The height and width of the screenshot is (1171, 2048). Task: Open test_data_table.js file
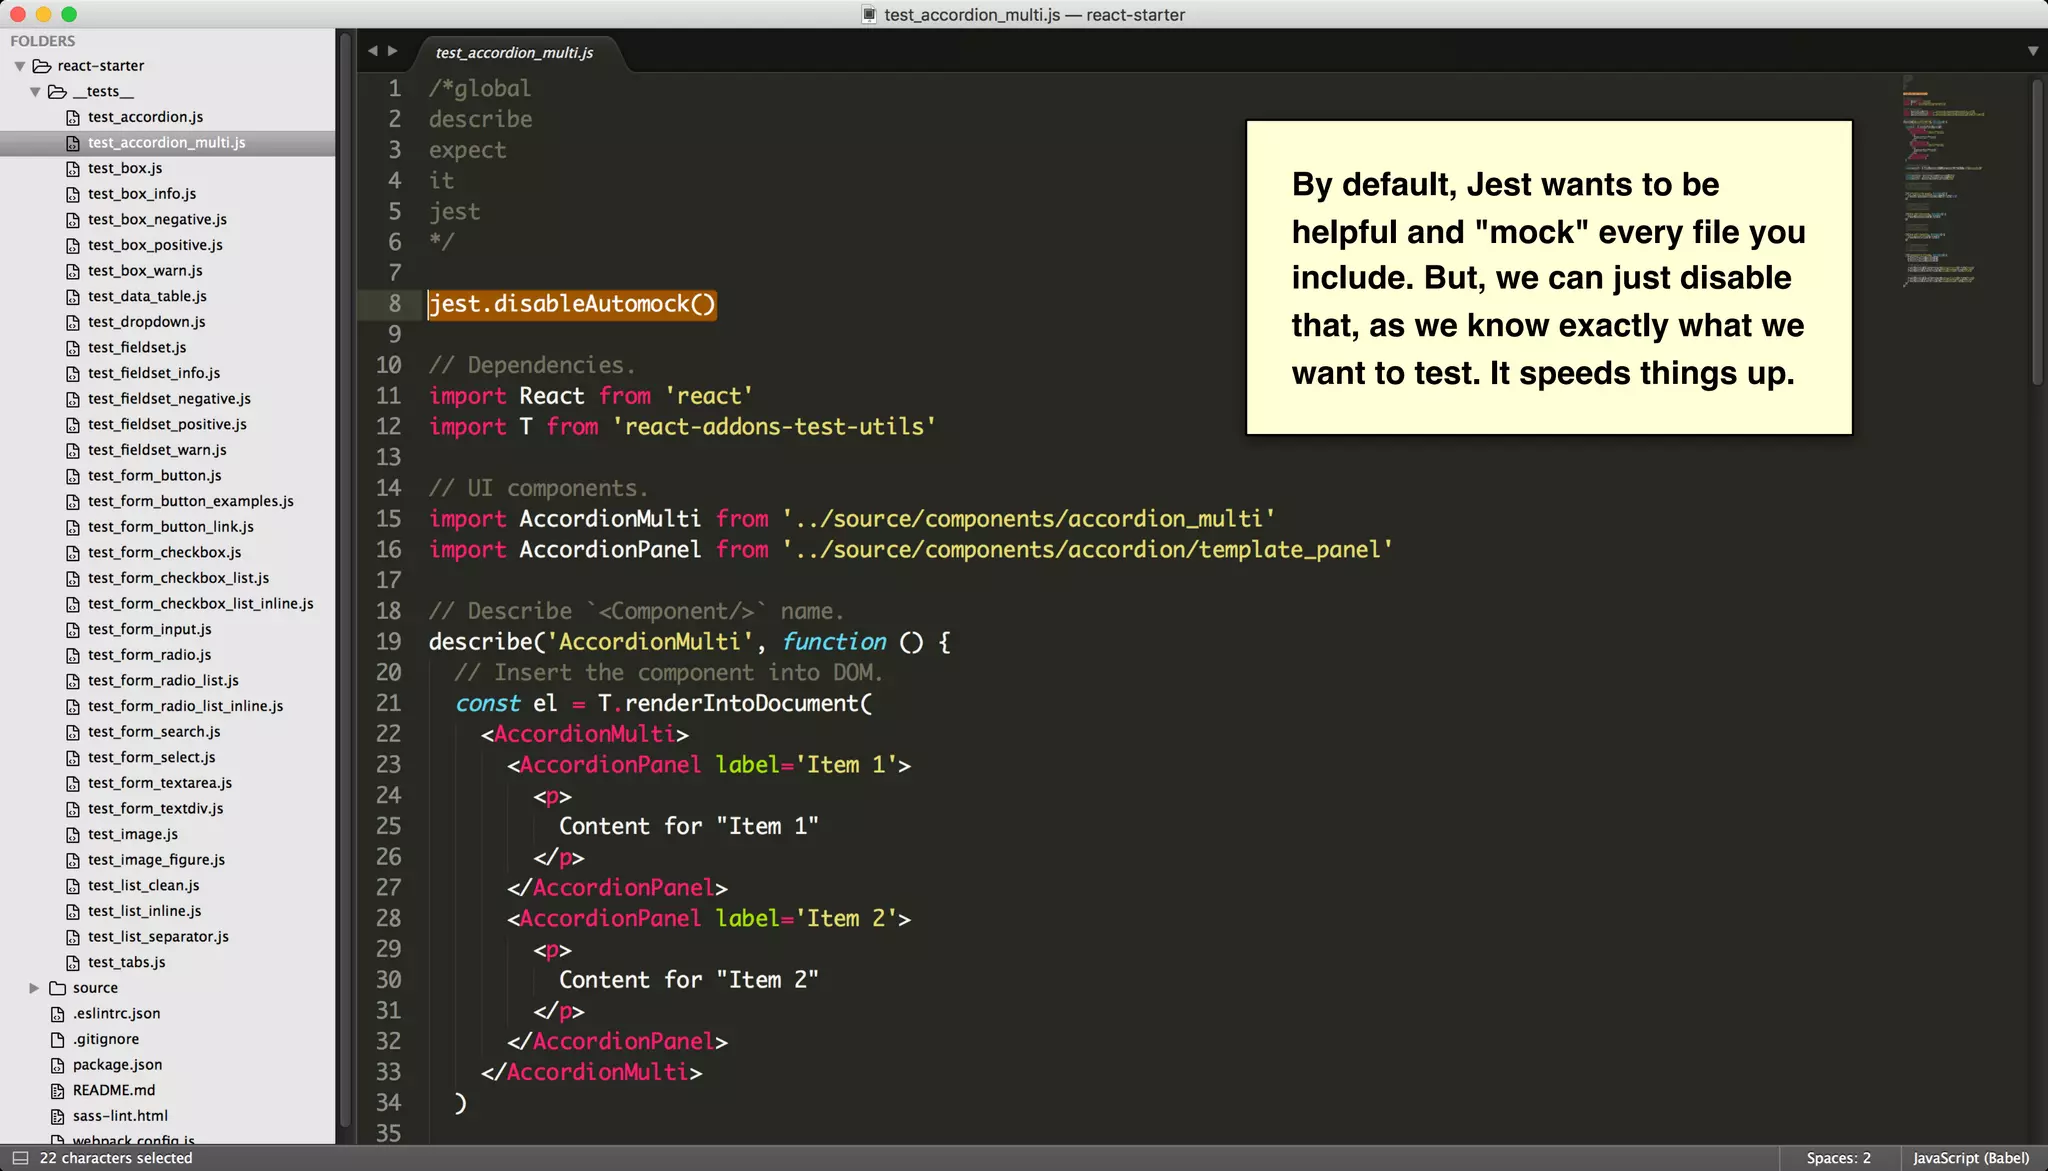coord(147,297)
